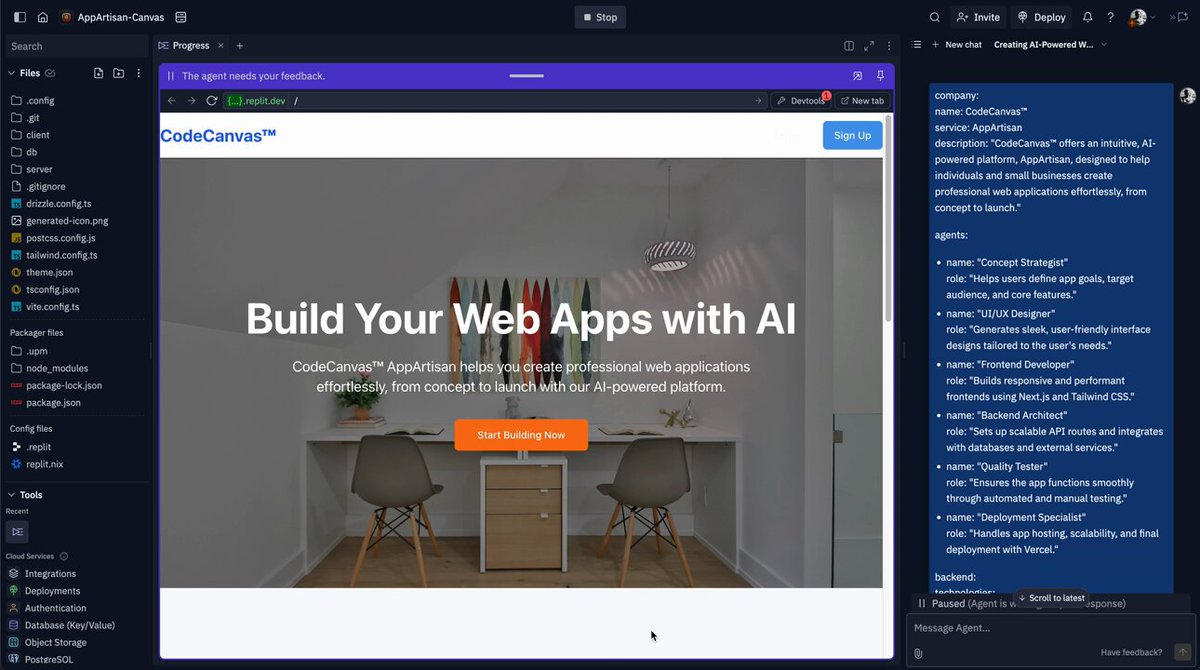Screen dimensions: 1200x670
Task: Collapse the chat panel with top-right icon
Action: 1179,17
